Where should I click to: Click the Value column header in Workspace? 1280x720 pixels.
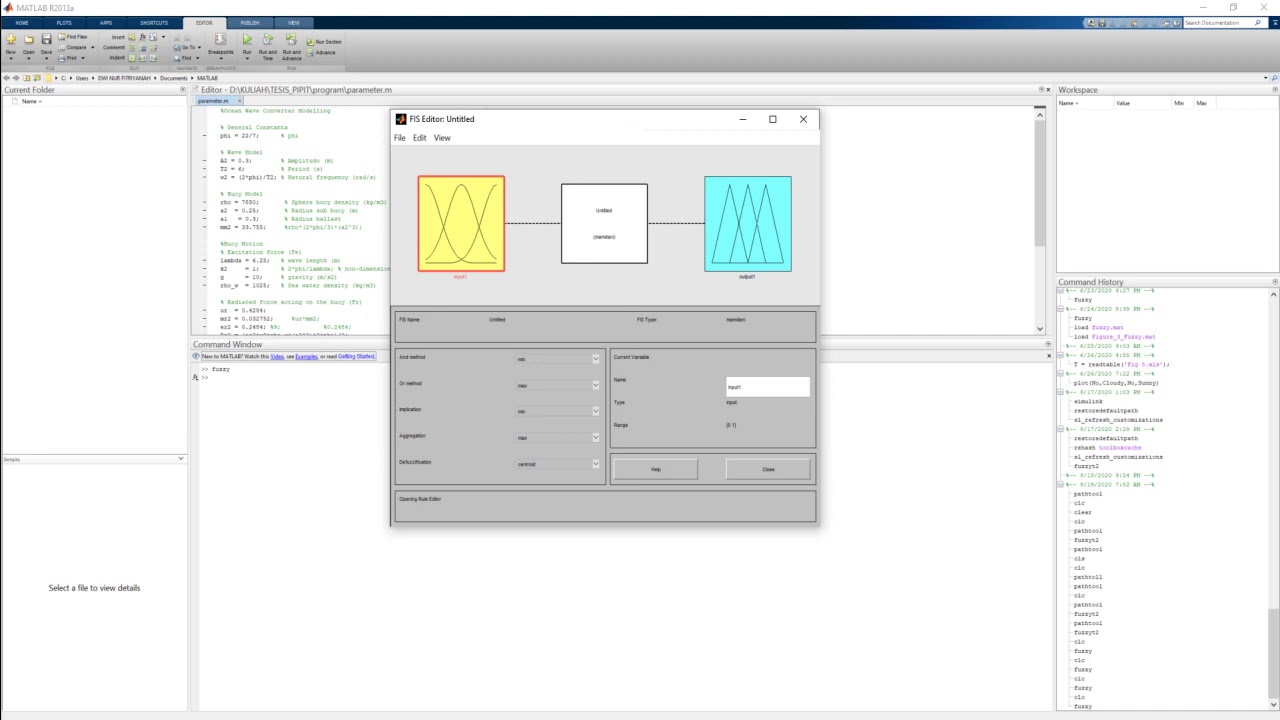click(x=1123, y=103)
